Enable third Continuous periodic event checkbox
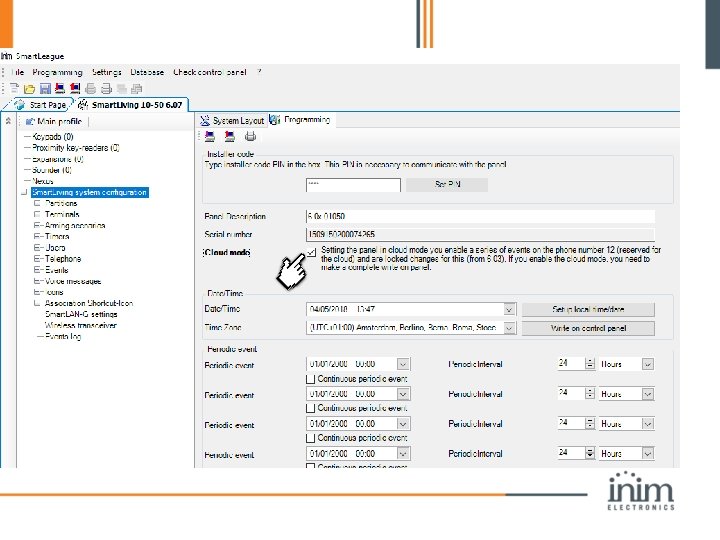The width and height of the screenshot is (720, 540). [x=310, y=438]
